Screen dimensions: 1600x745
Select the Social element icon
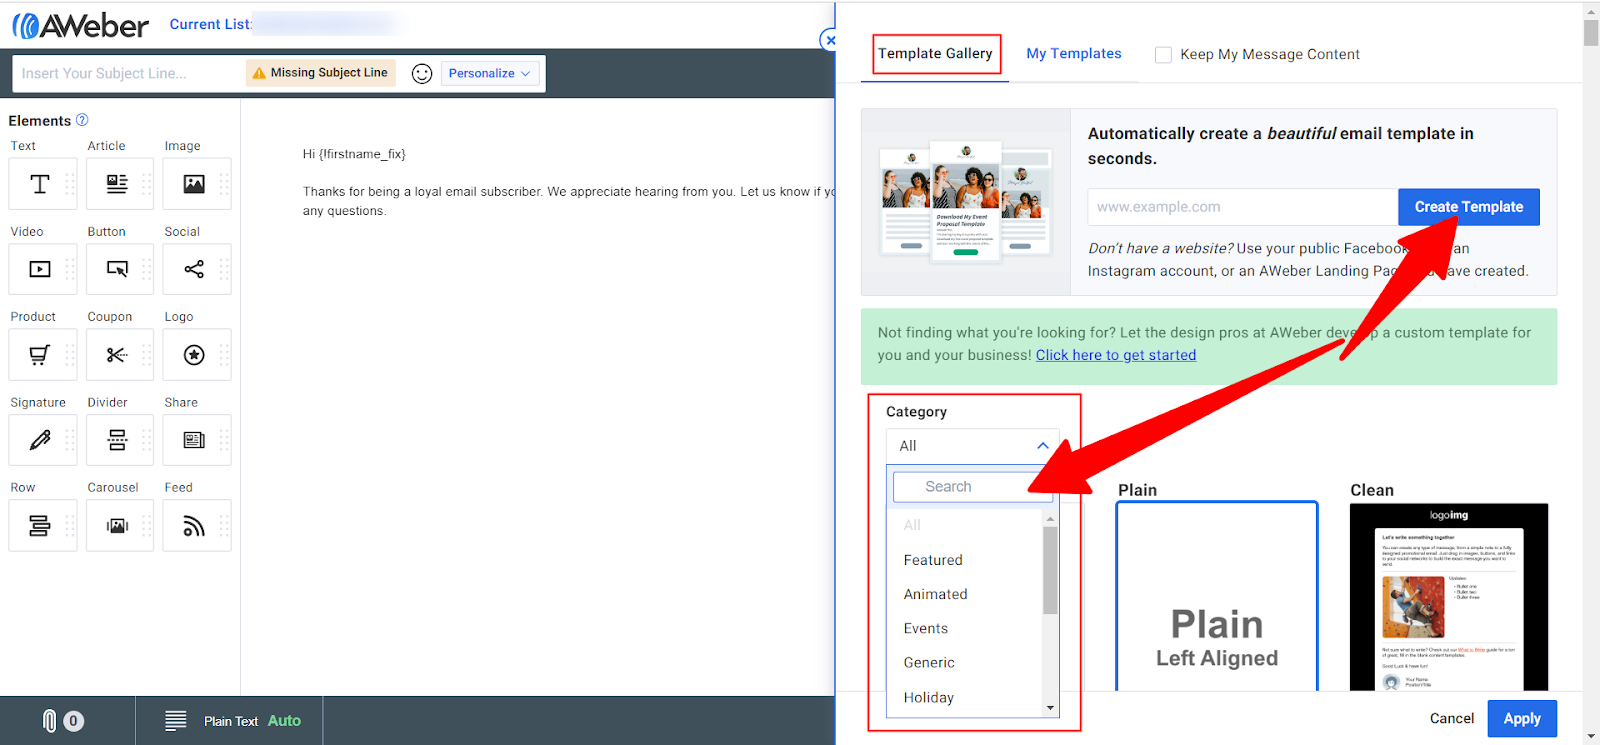pyautogui.click(x=194, y=269)
